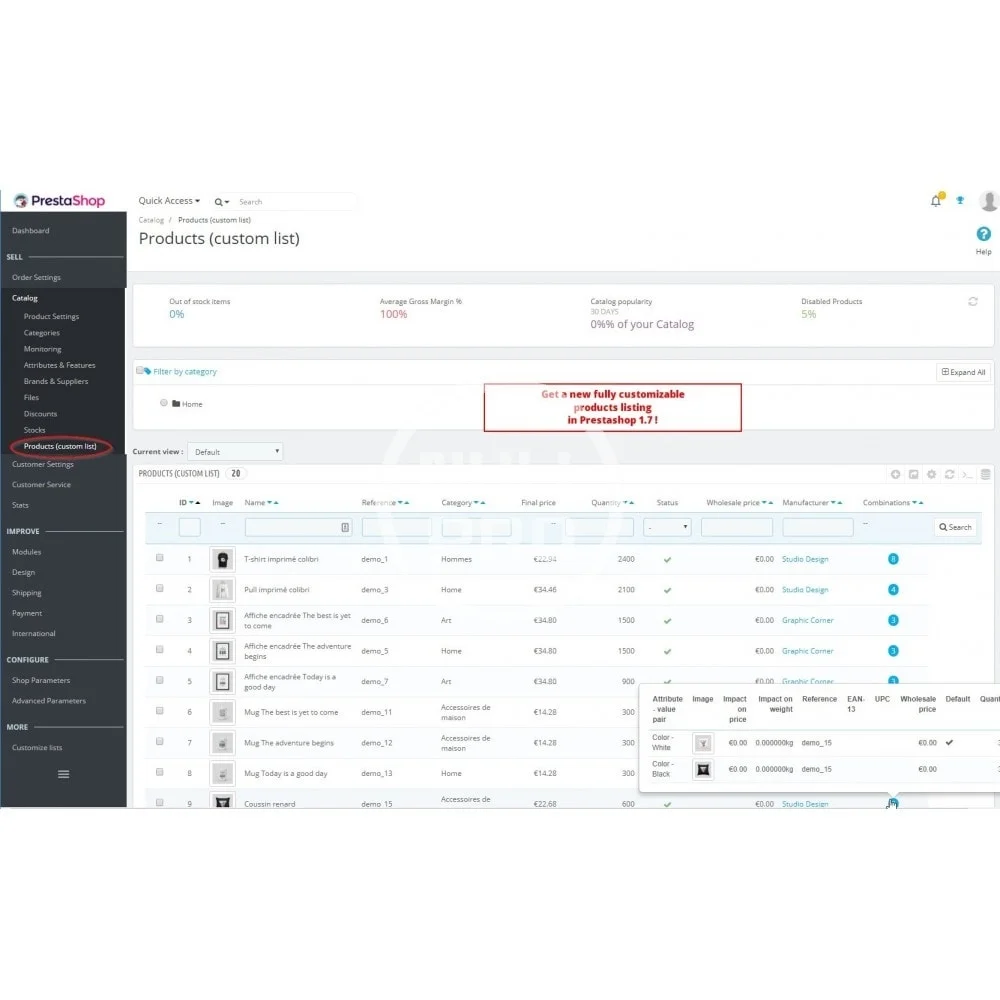Open the Status filter dropdown

pos(667,527)
